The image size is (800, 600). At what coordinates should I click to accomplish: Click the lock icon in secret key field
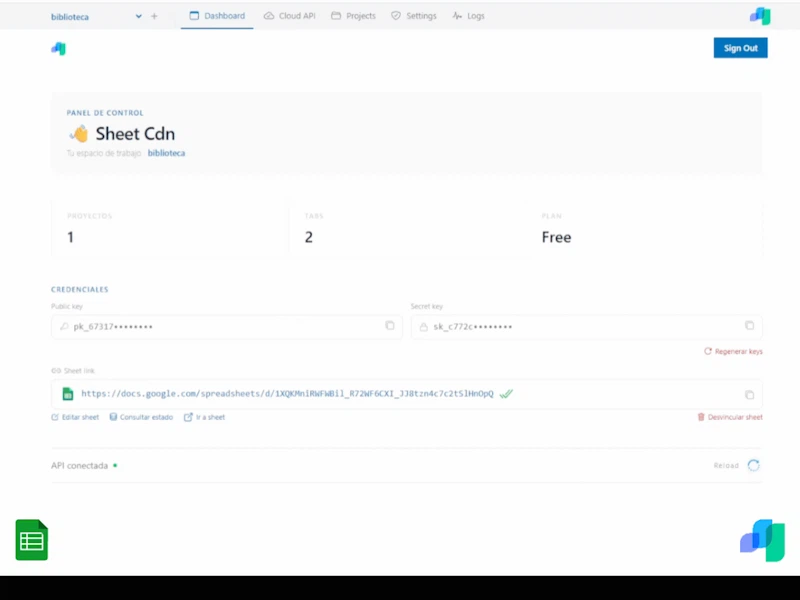pos(423,327)
